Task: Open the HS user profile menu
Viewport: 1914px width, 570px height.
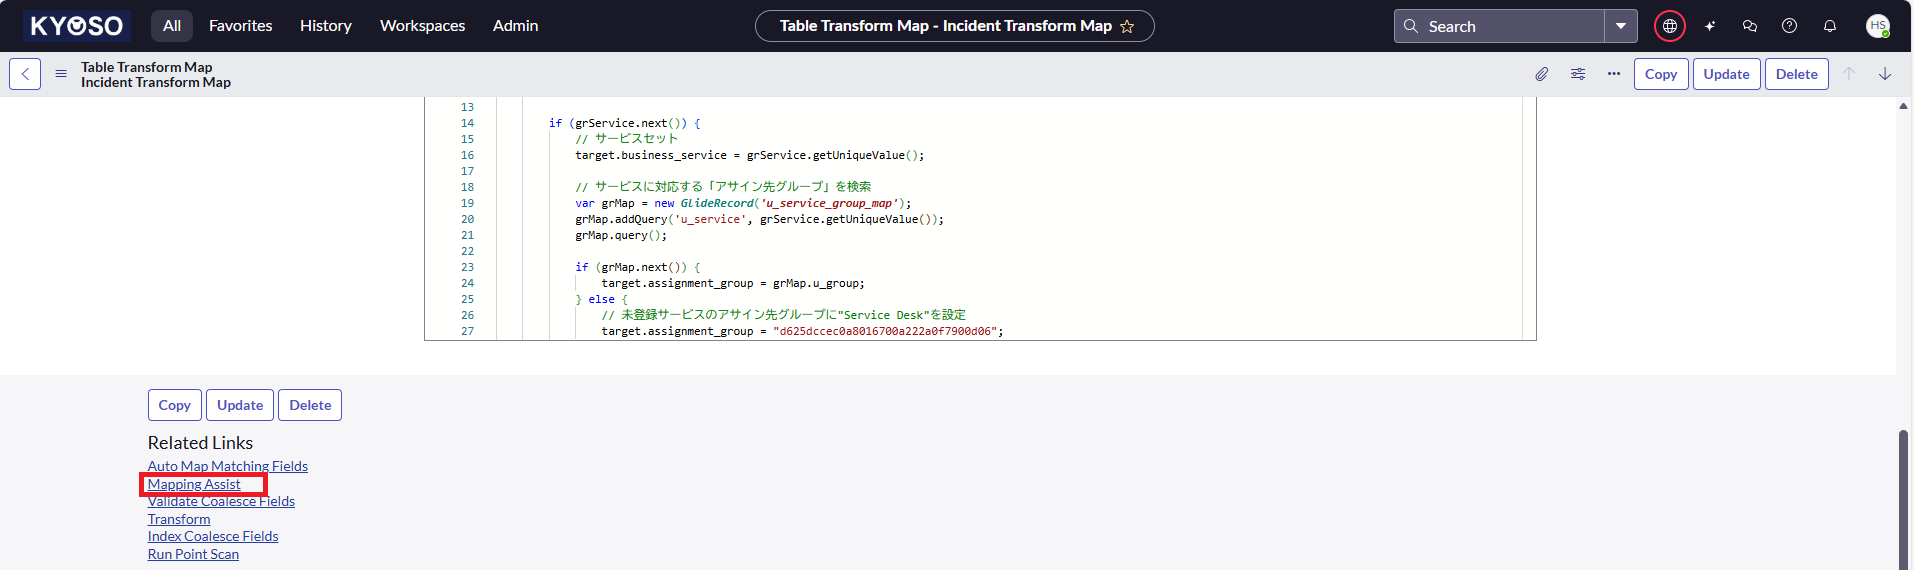Action: click(1878, 26)
